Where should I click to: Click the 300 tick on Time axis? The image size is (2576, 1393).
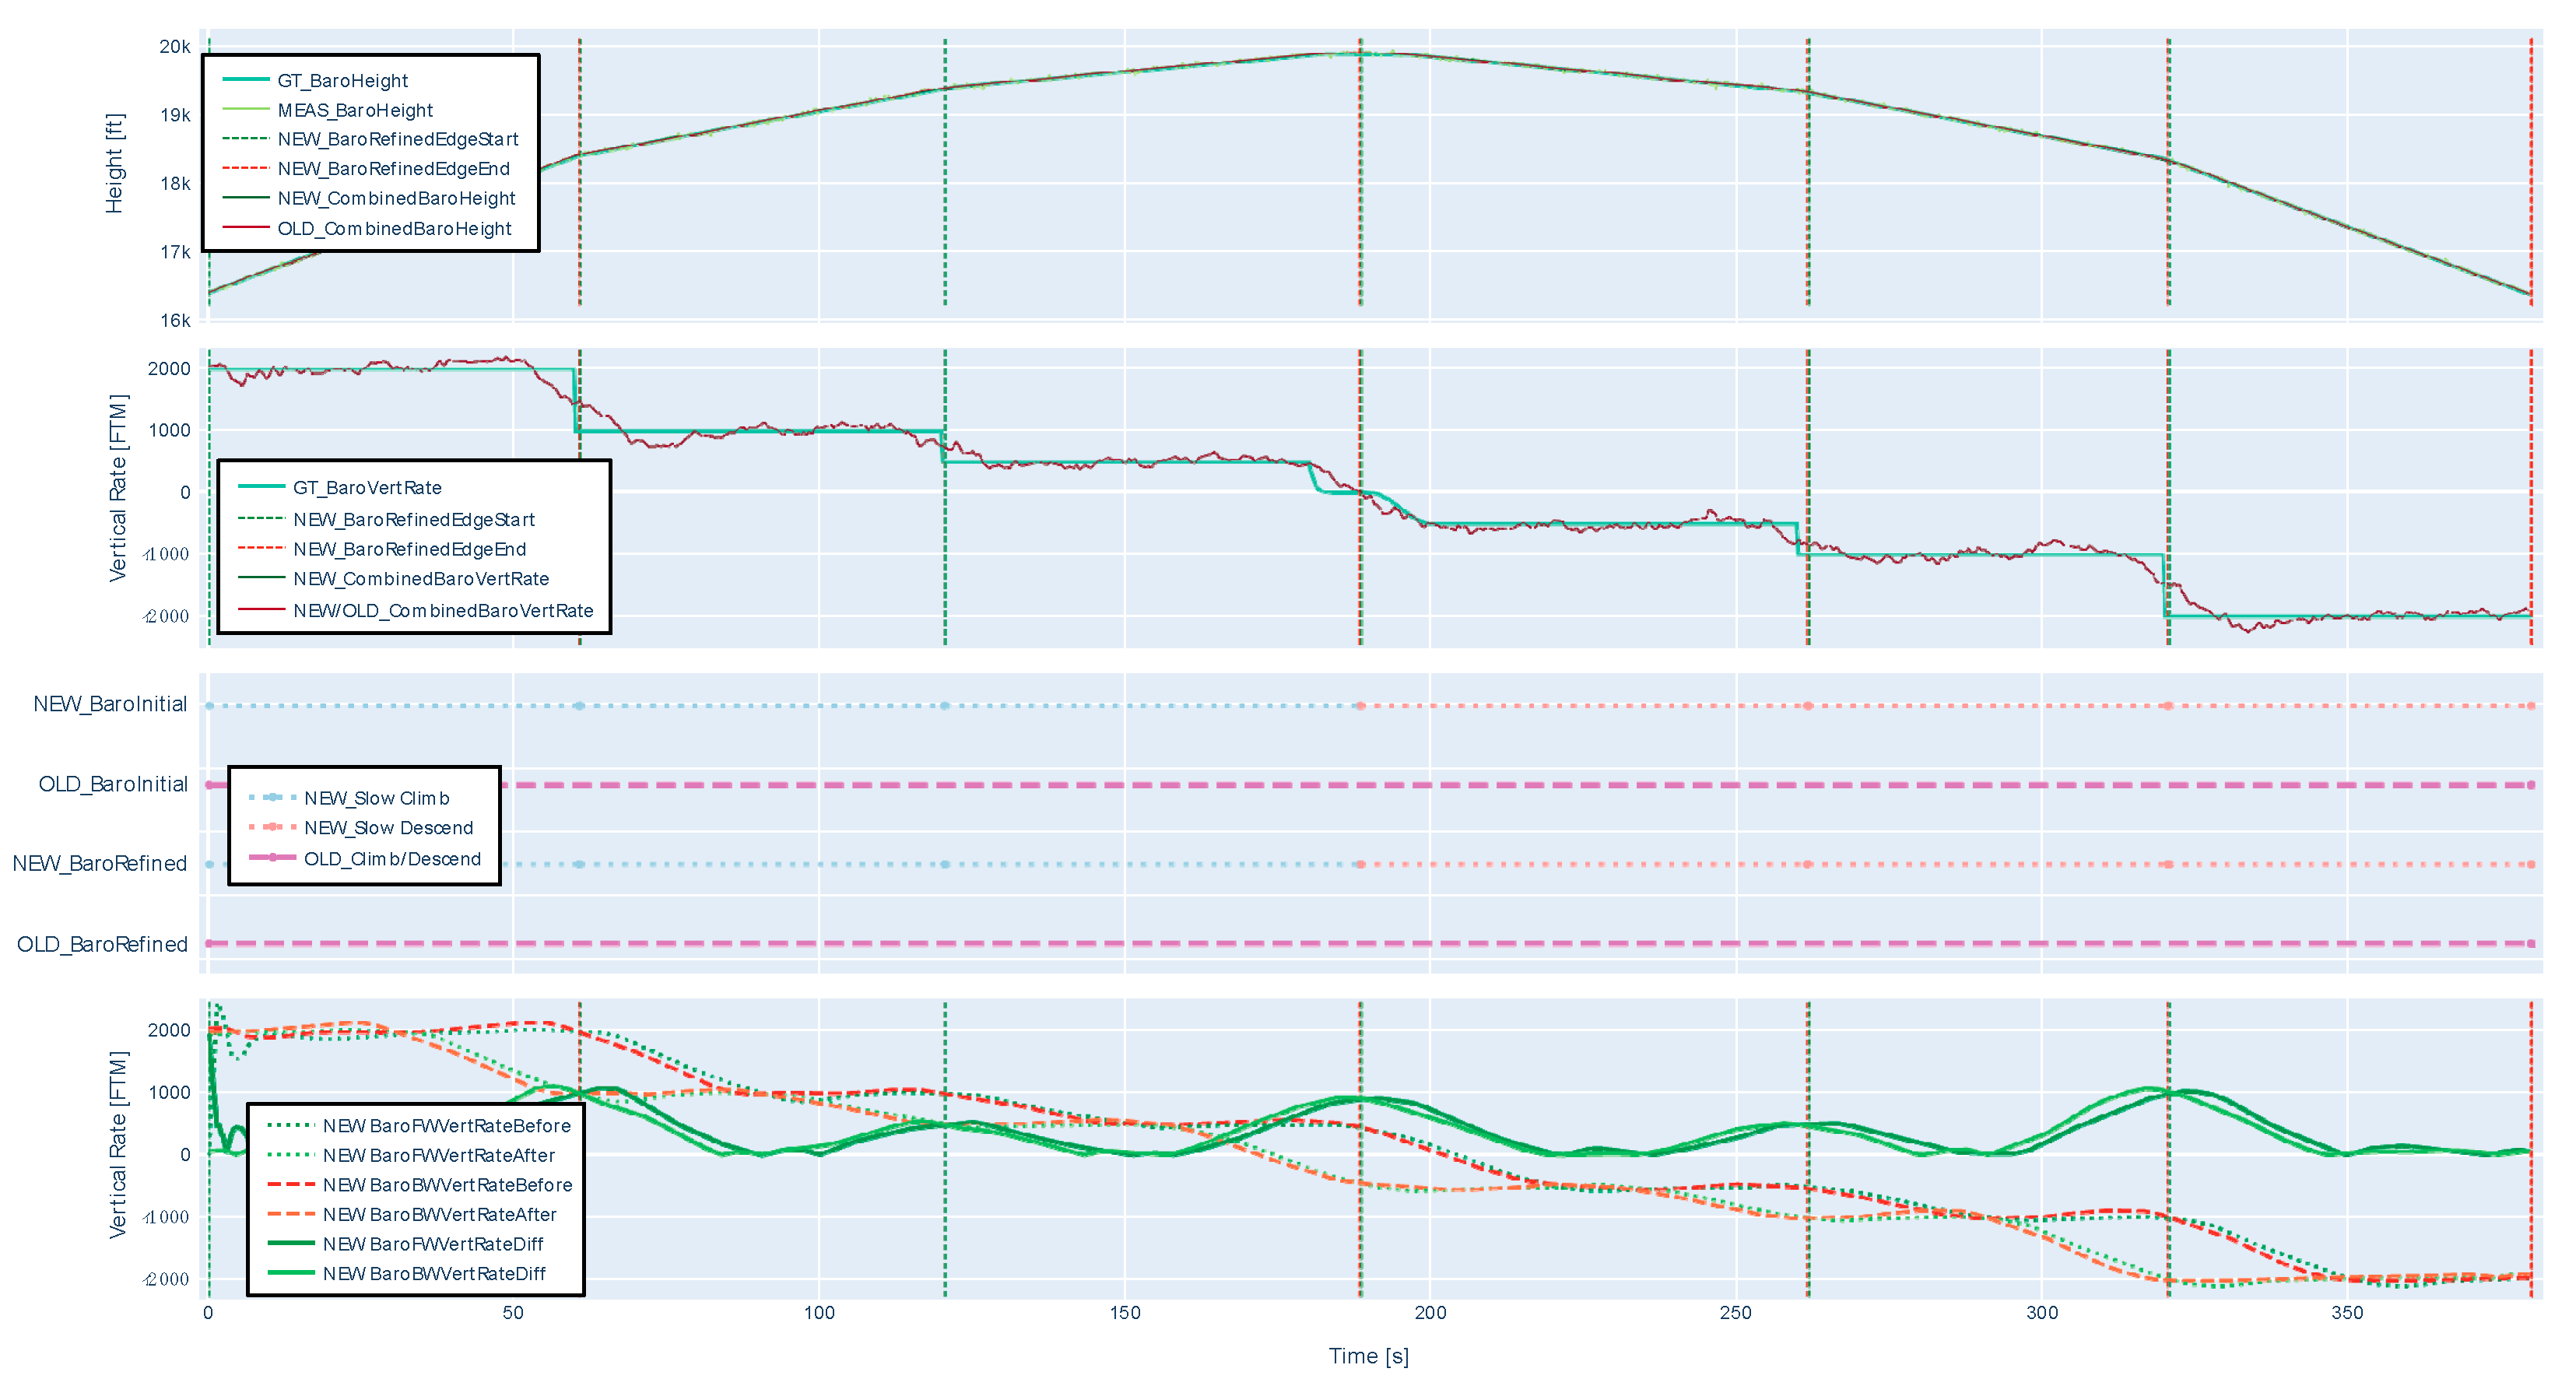(x=2042, y=1313)
